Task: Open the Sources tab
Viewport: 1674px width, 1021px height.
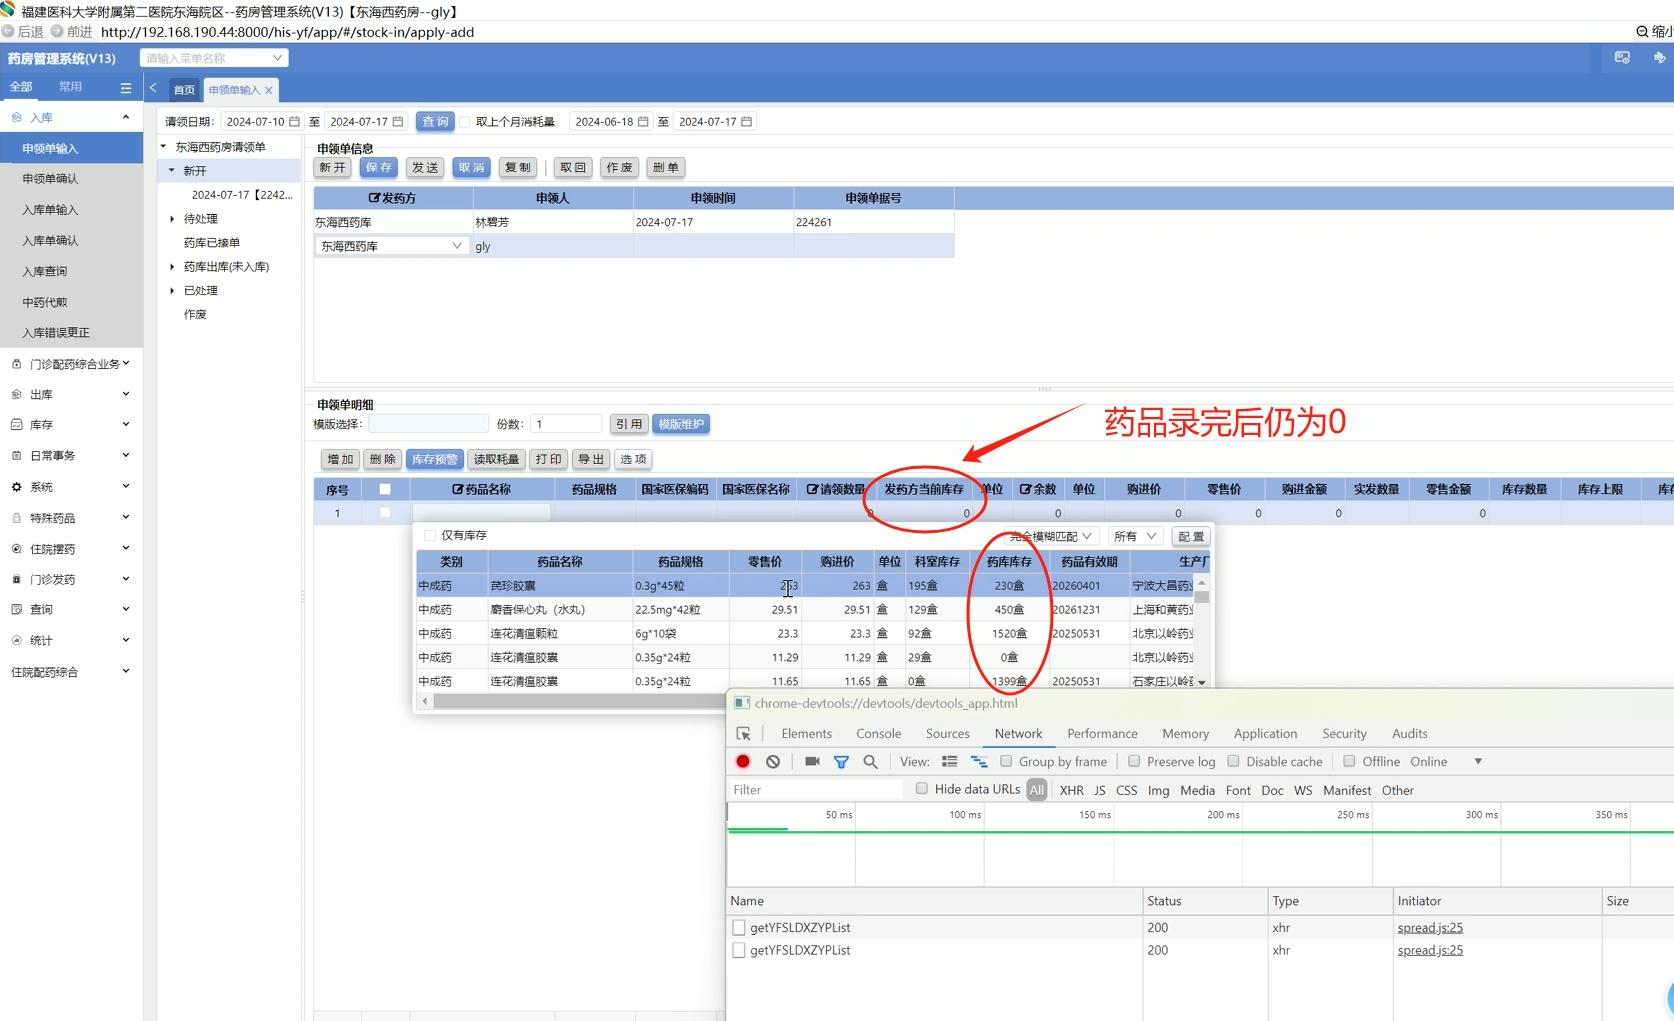Action: 947,734
